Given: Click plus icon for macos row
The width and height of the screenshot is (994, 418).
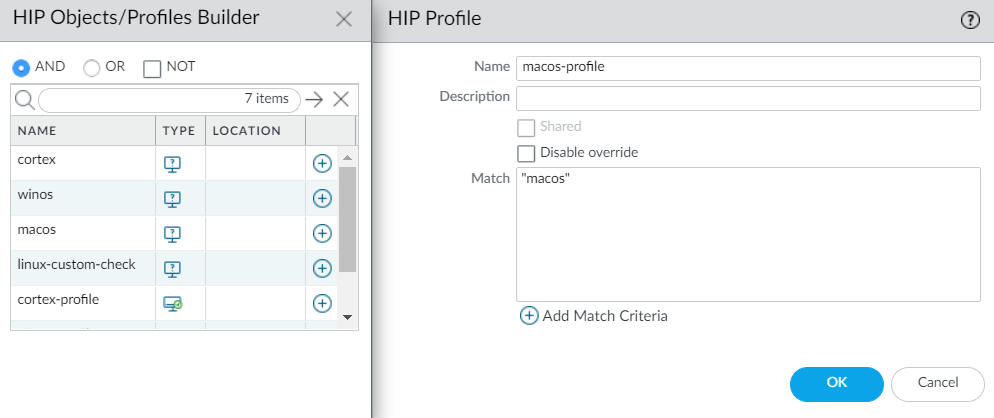Looking at the screenshot, I should click(x=322, y=233).
